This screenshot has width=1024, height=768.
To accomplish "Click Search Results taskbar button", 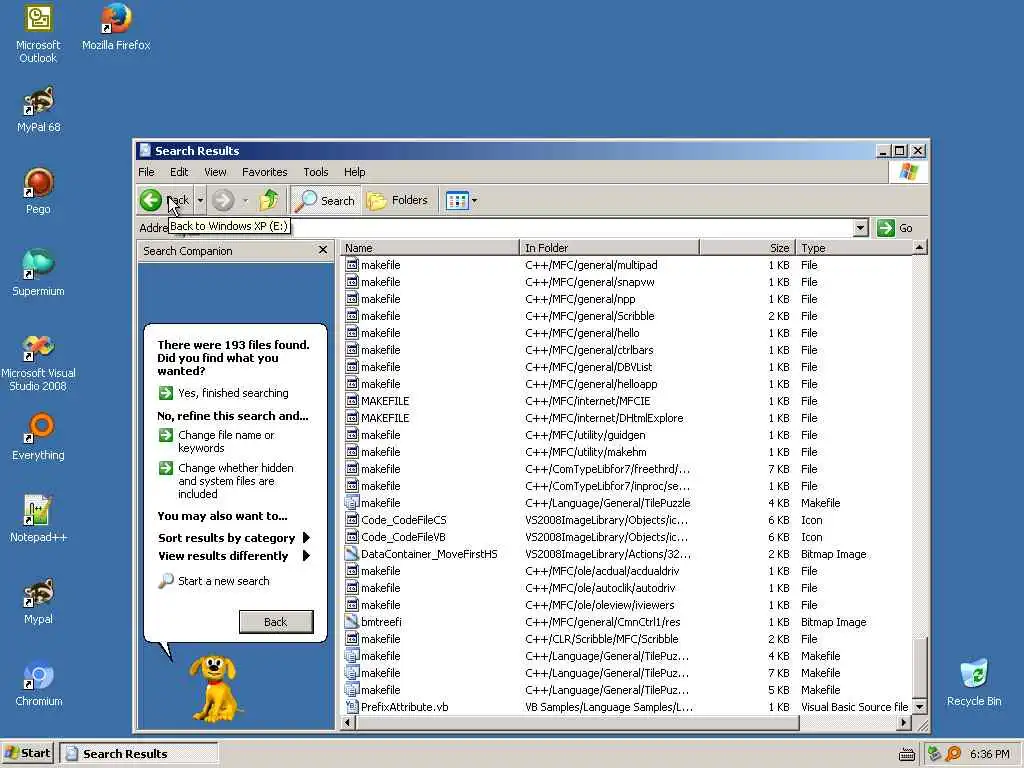I will pyautogui.click(x=138, y=753).
